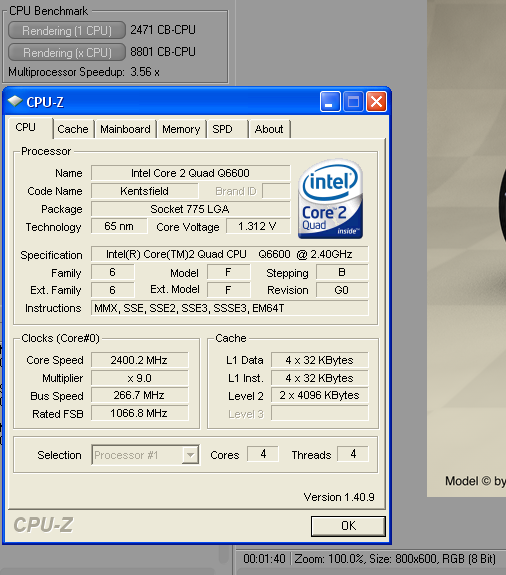Viewport: 506px width, 575px height.
Task: Click the Zoom: 100.0% status bar entry
Action: [x=329, y=559]
